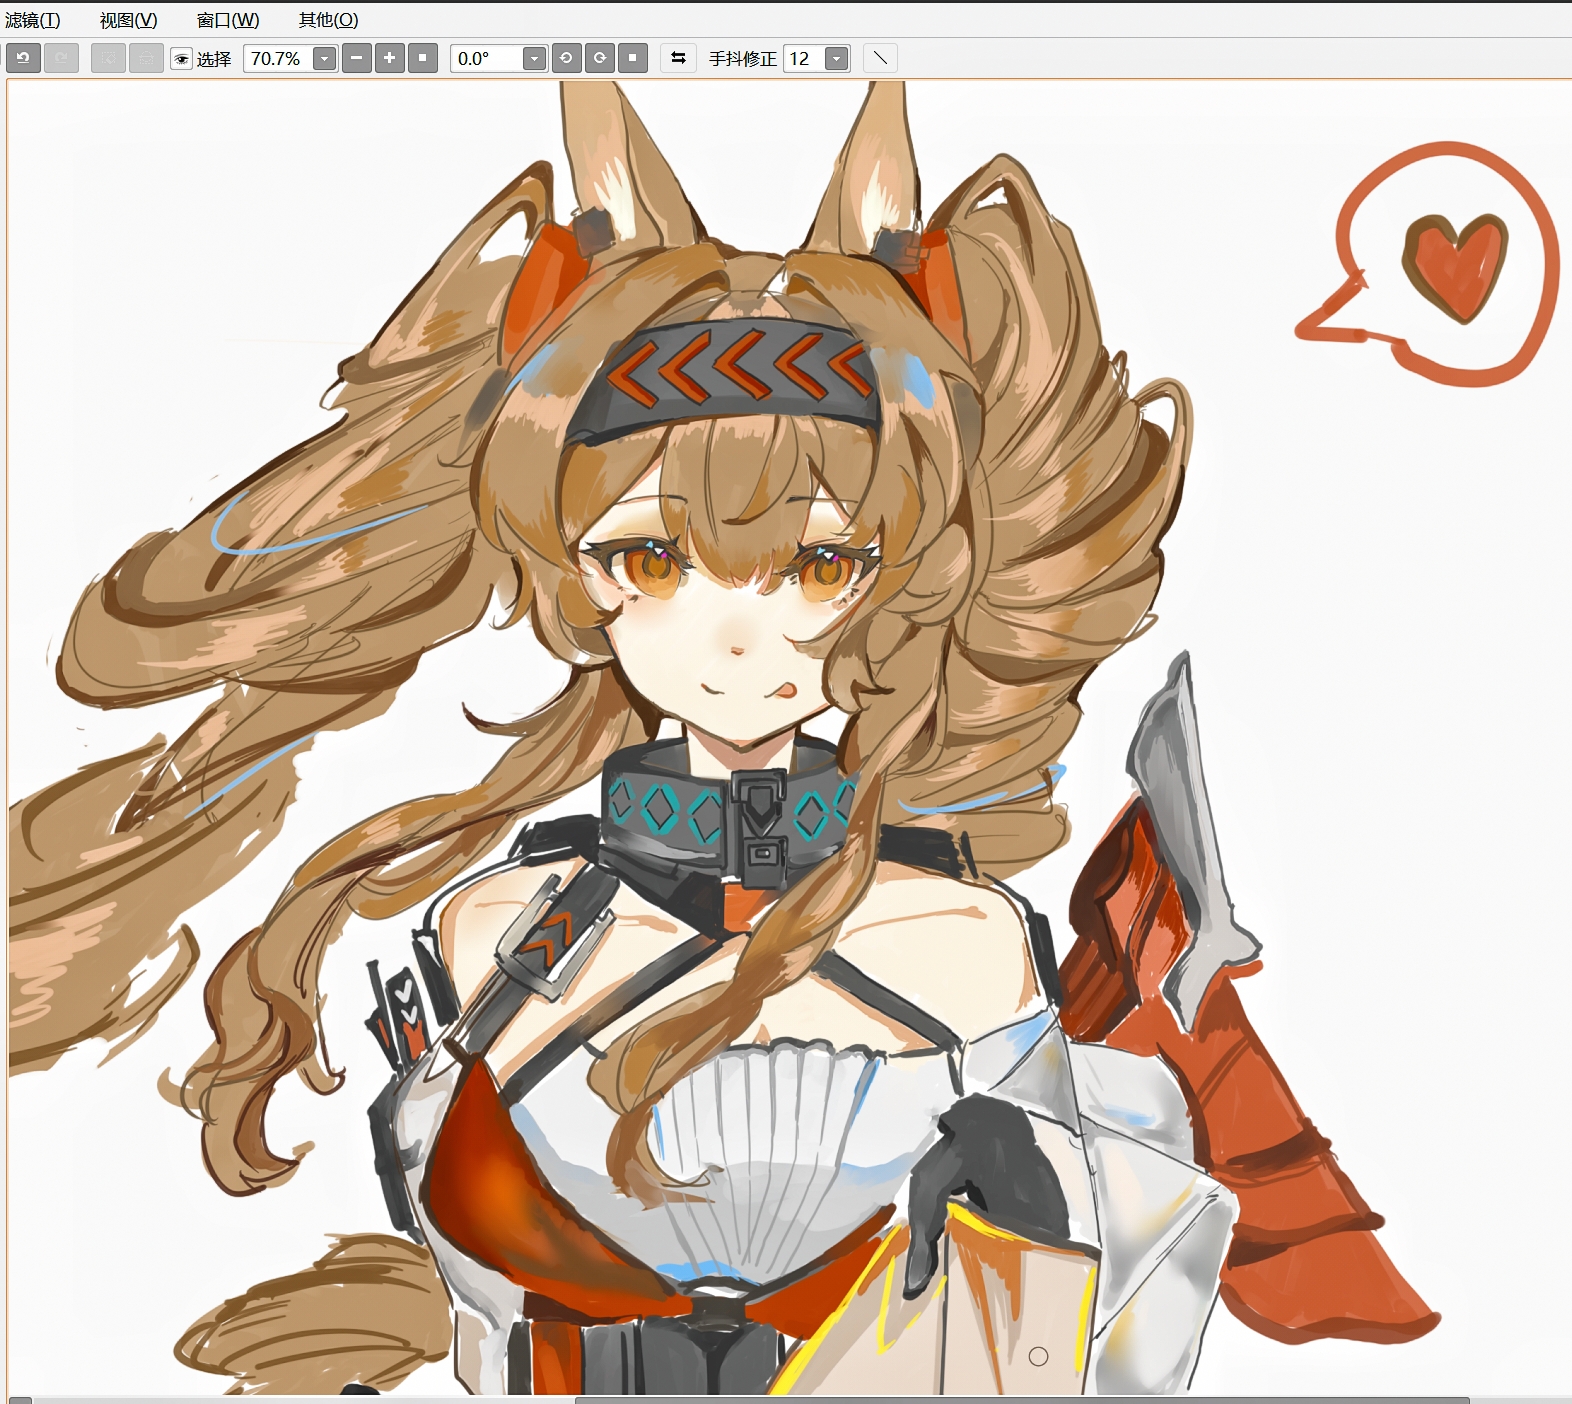Click the 手抖修正 stabilizer value 12
The width and height of the screenshot is (1572, 1404).
pos(805,59)
